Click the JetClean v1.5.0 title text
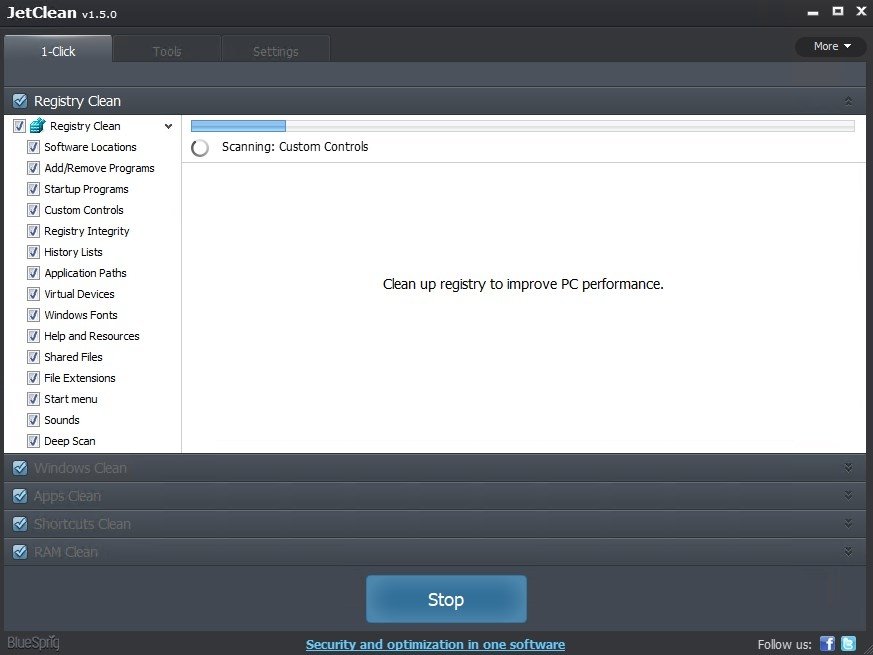This screenshot has height=655, width=873. [x=61, y=13]
